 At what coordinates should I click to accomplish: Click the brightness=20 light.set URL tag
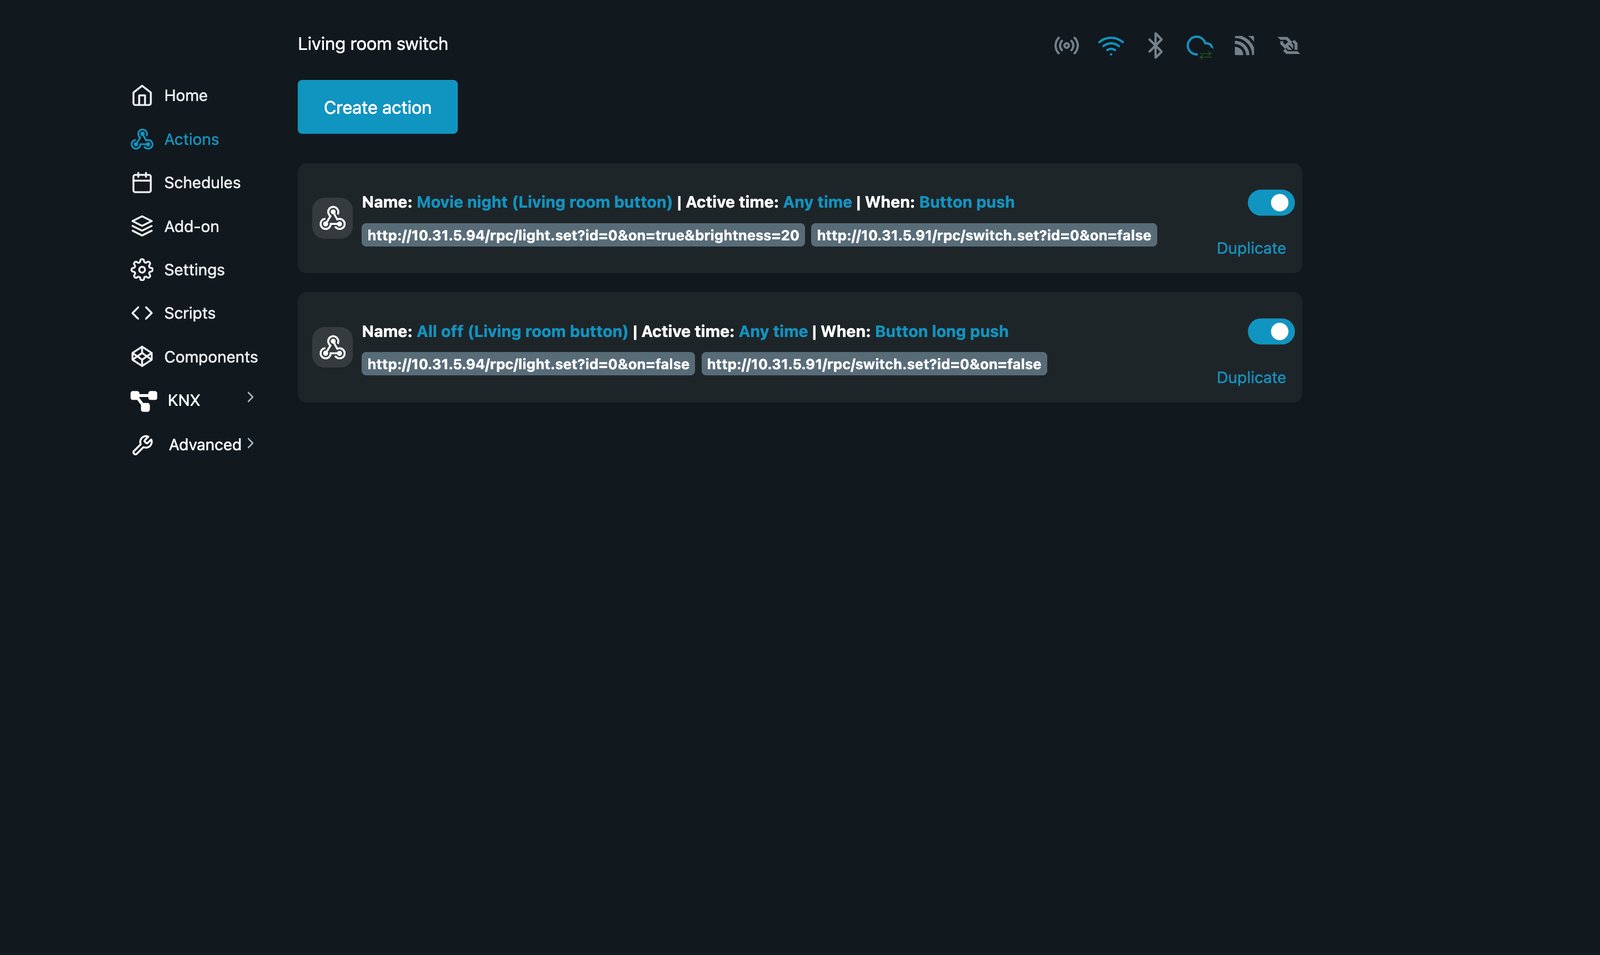pos(583,235)
